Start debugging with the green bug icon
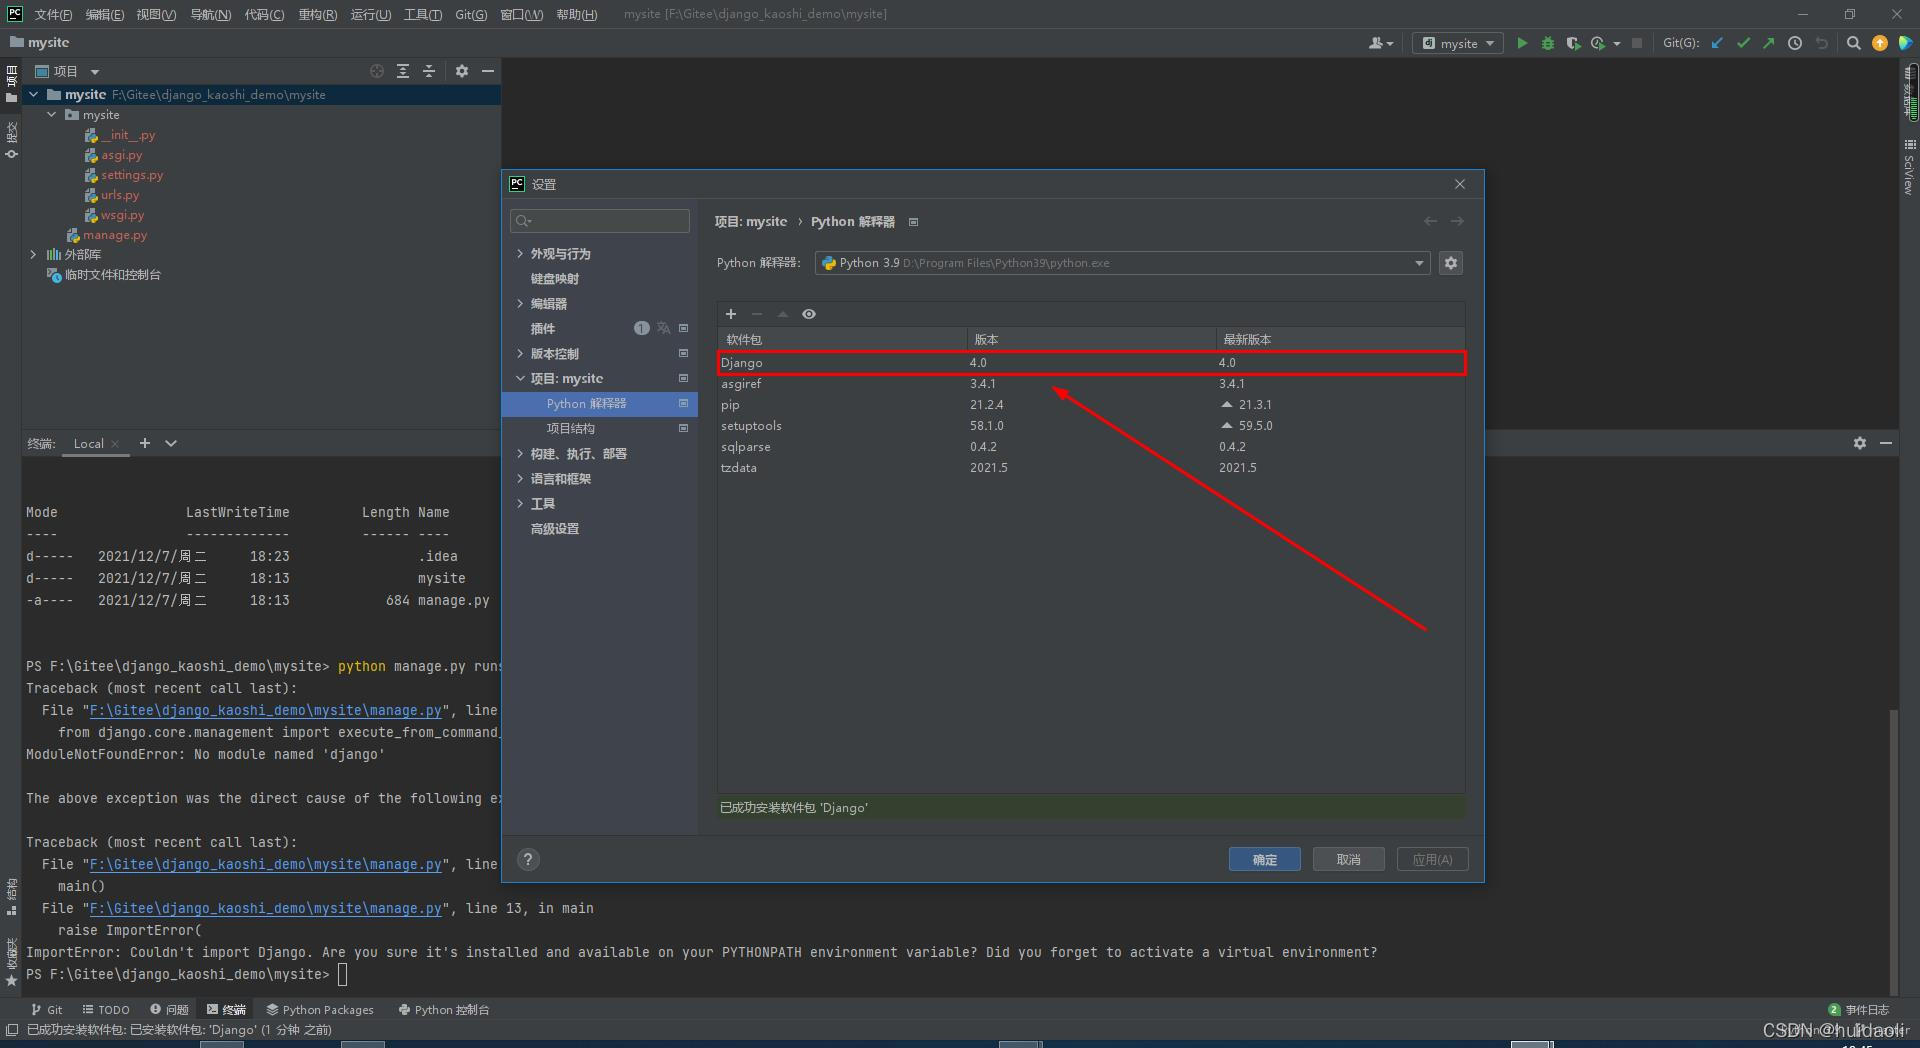This screenshot has height=1048, width=1920. [x=1548, y=43]
